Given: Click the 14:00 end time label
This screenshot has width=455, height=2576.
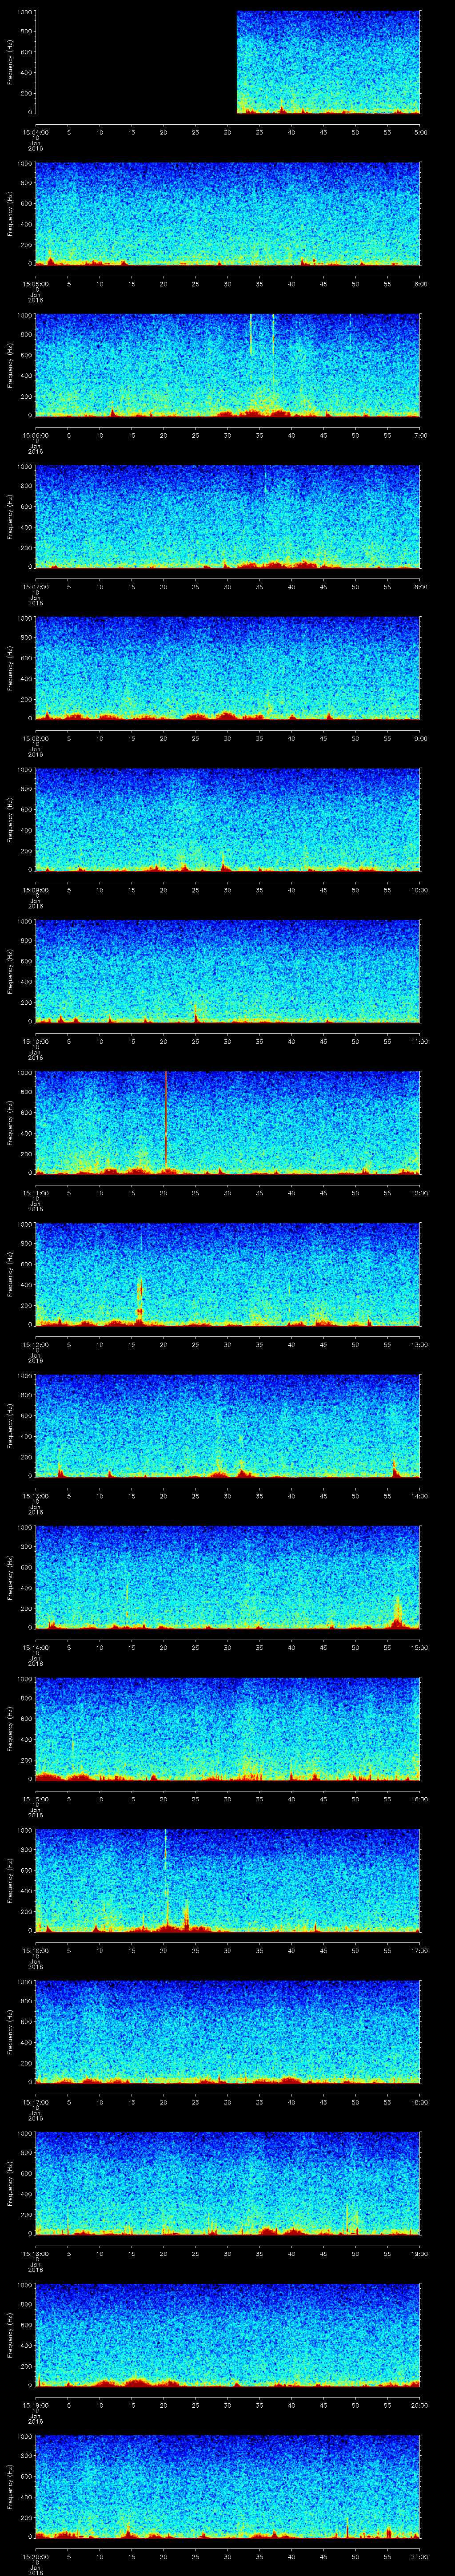Looking at the screenshot, I should (420, 1495).
